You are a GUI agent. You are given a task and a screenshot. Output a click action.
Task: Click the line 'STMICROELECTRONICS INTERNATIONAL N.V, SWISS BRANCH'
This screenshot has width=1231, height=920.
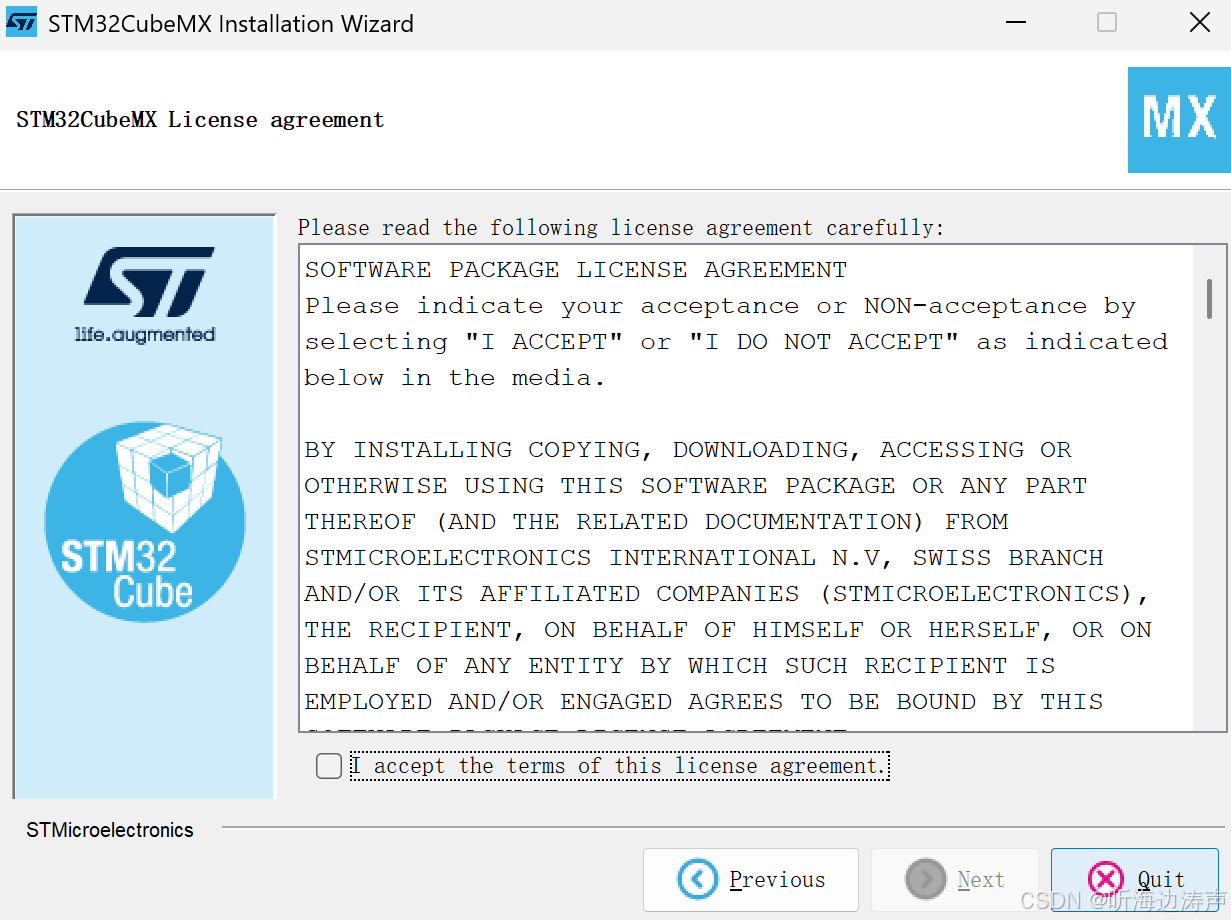point(704,558)
